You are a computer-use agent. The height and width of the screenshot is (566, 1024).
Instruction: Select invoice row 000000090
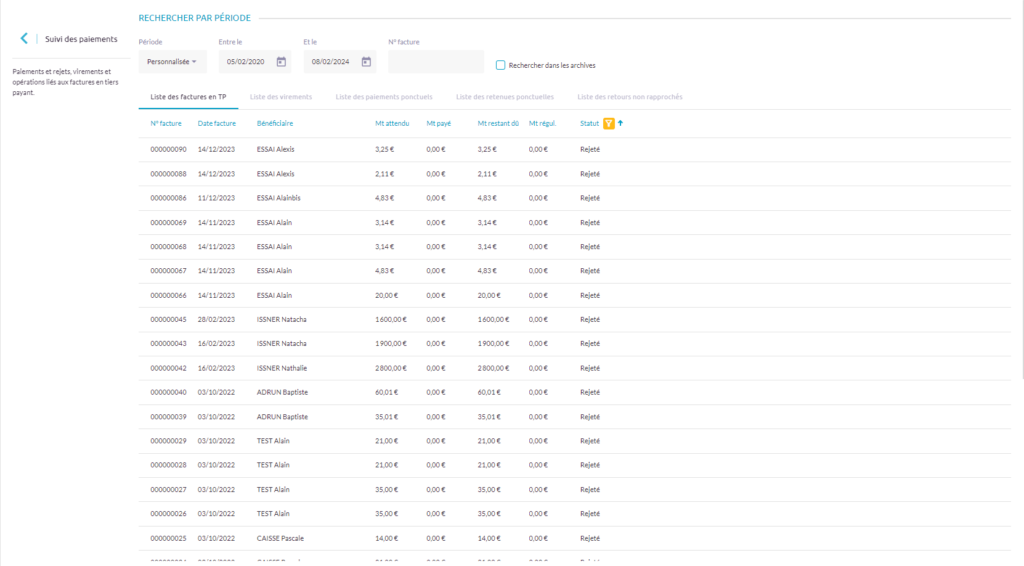[x=168, y=149]
